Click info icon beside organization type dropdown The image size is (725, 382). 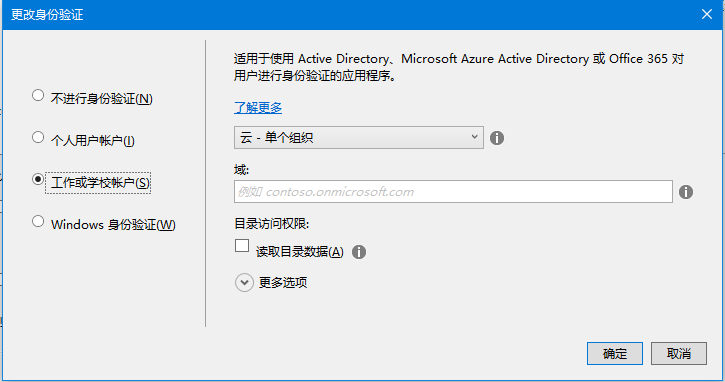[497, 138]
